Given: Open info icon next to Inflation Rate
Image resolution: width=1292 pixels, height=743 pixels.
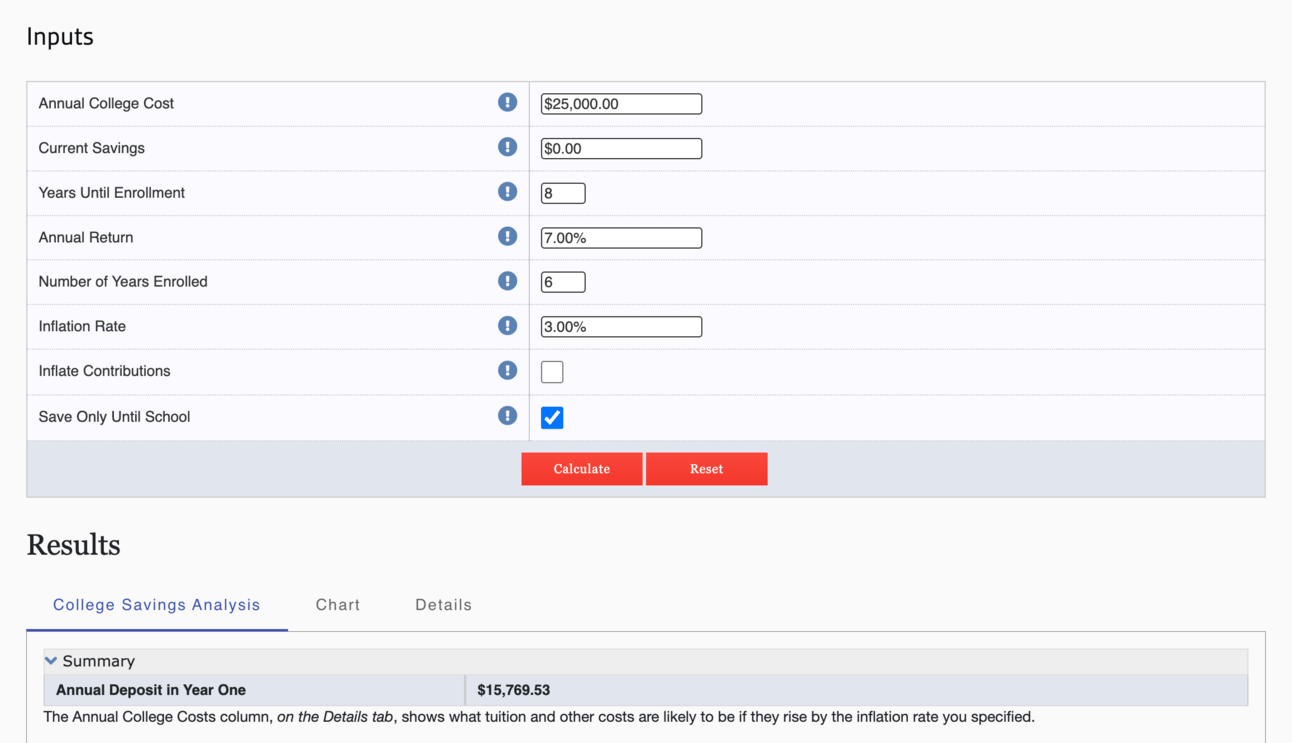Looking at the screenshot, I should 507,326.
